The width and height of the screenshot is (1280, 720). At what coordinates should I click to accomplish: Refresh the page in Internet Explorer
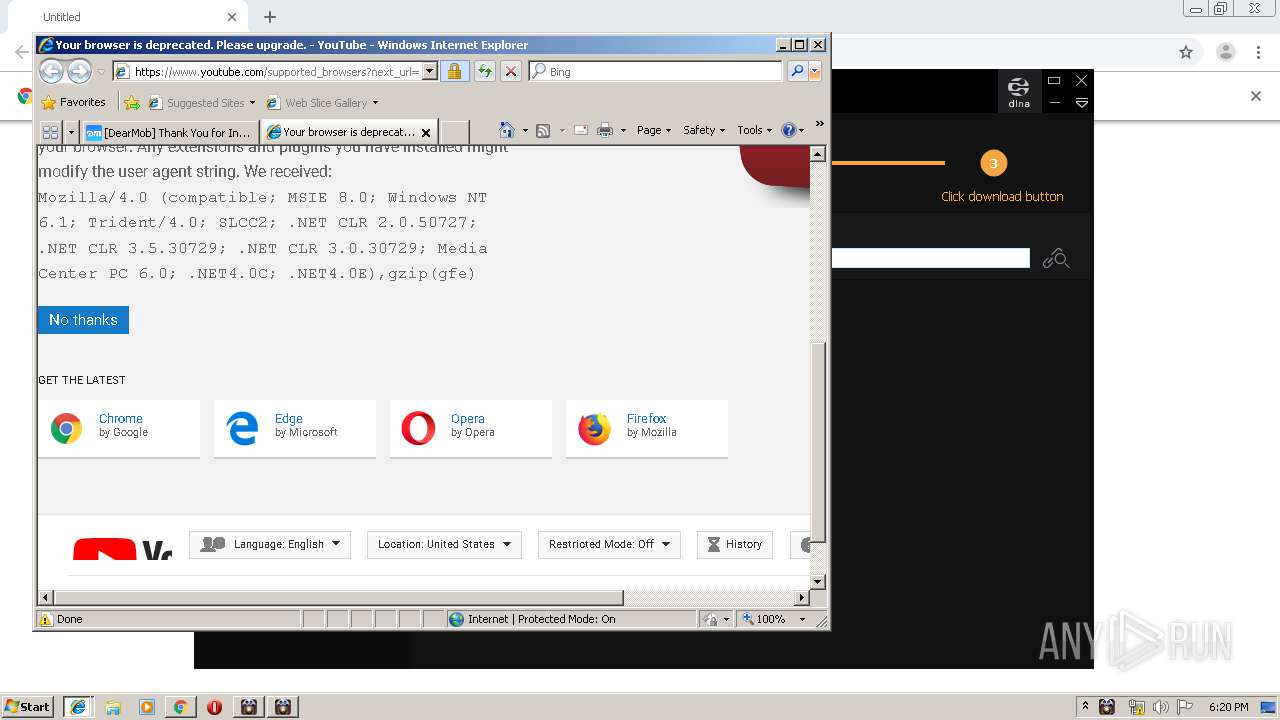point(484,71)
